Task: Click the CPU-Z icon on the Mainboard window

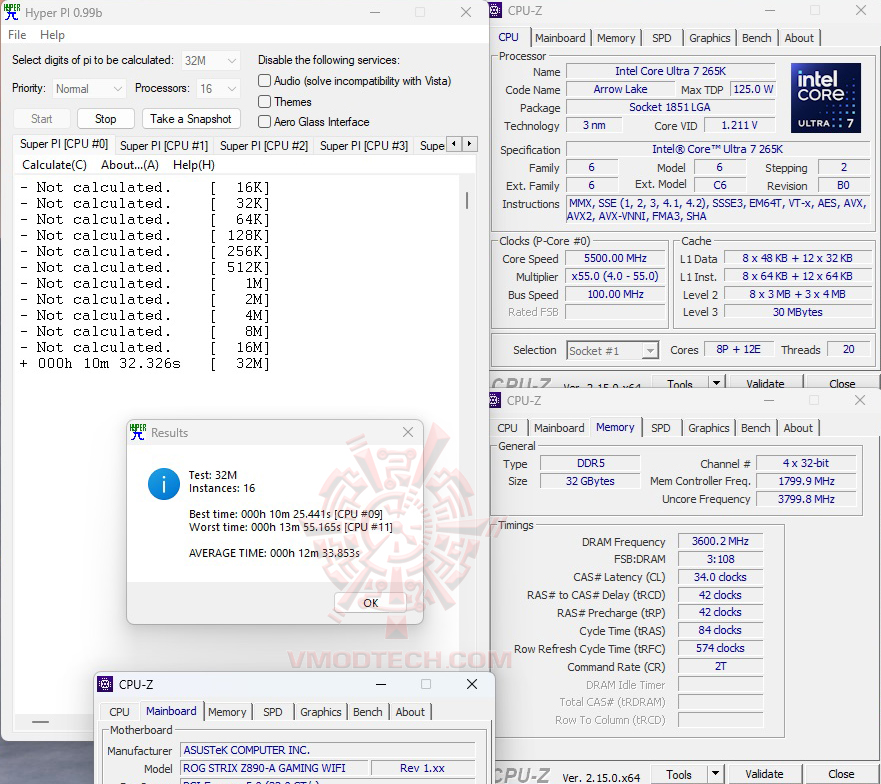Action: click(106, 684)
